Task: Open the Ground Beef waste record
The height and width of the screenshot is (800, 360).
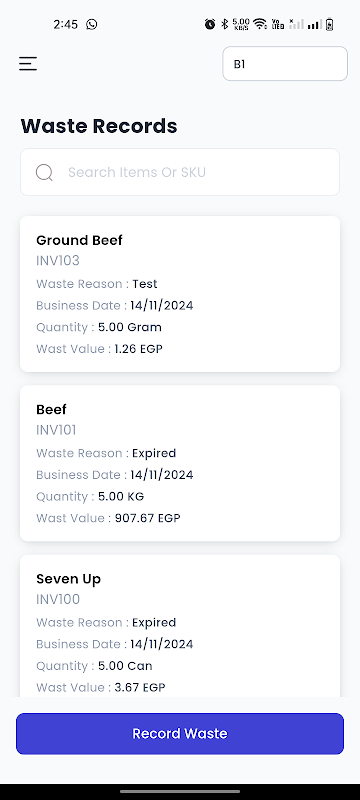Action: tap(180, 294)
